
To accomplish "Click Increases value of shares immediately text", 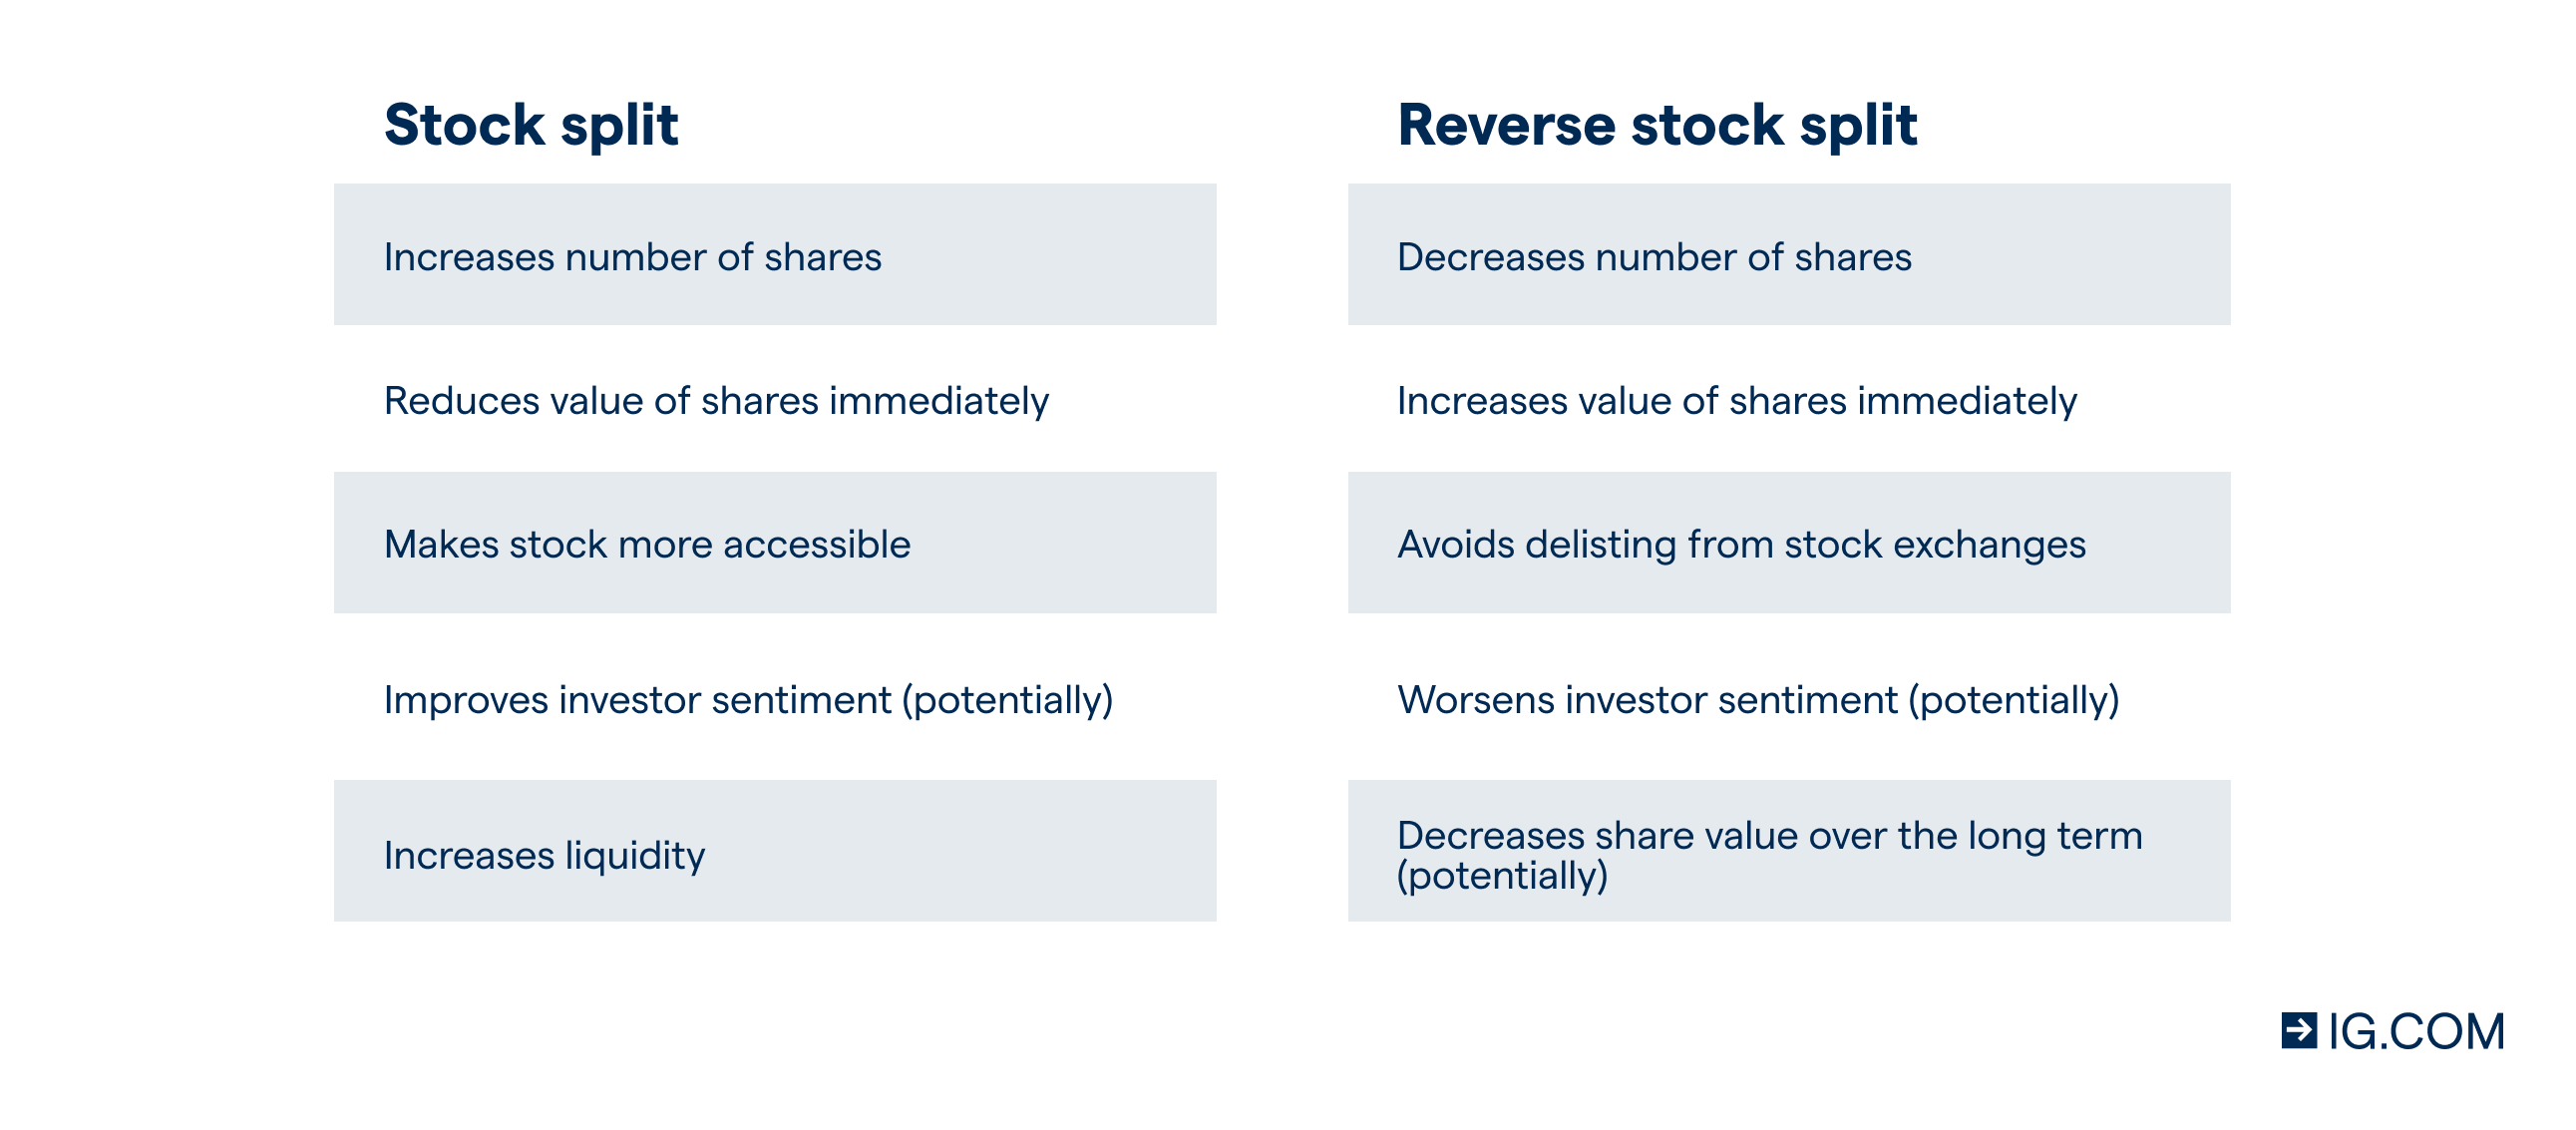I will click(1737, 401).
